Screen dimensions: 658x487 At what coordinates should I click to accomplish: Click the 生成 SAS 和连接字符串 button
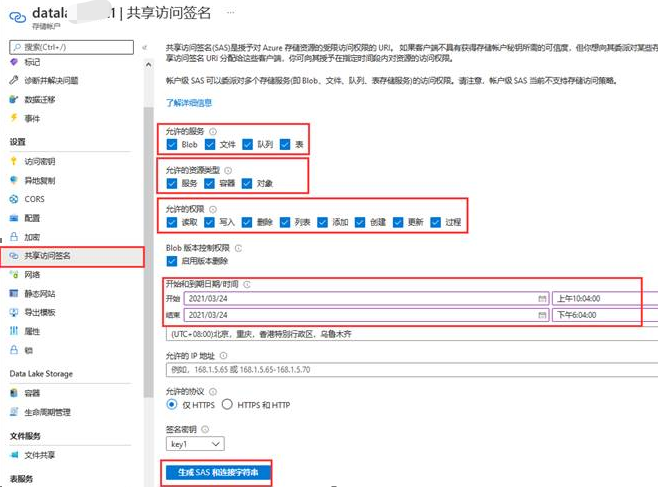pos(216,472)
